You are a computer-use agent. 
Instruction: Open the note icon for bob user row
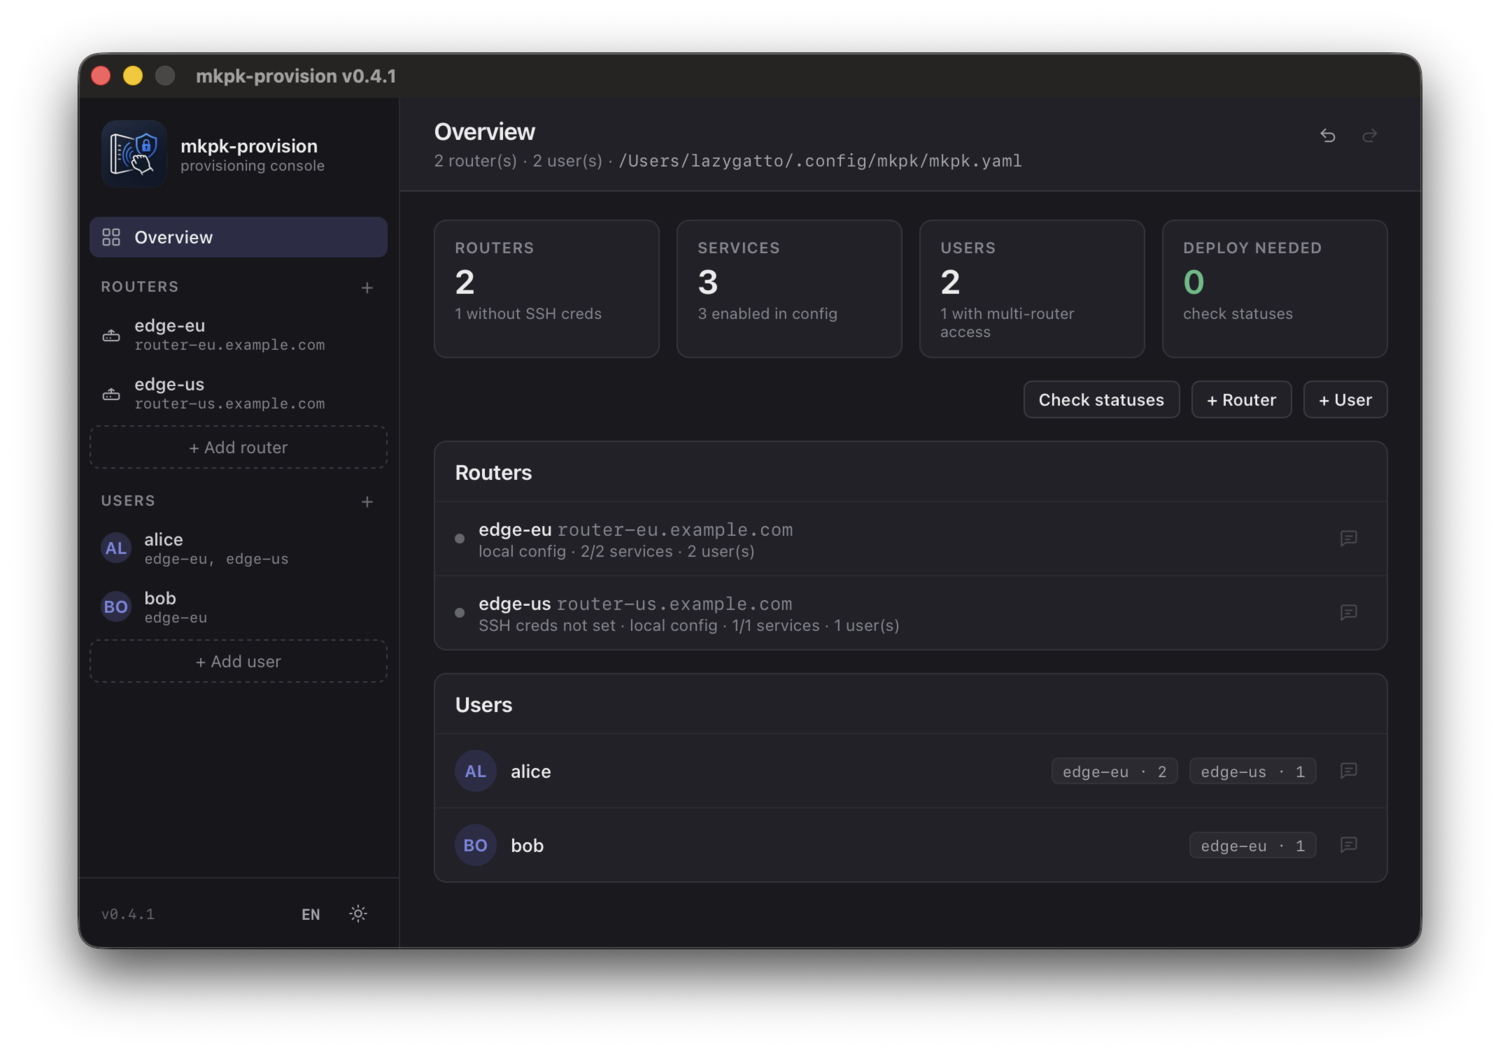(1349, 845)
